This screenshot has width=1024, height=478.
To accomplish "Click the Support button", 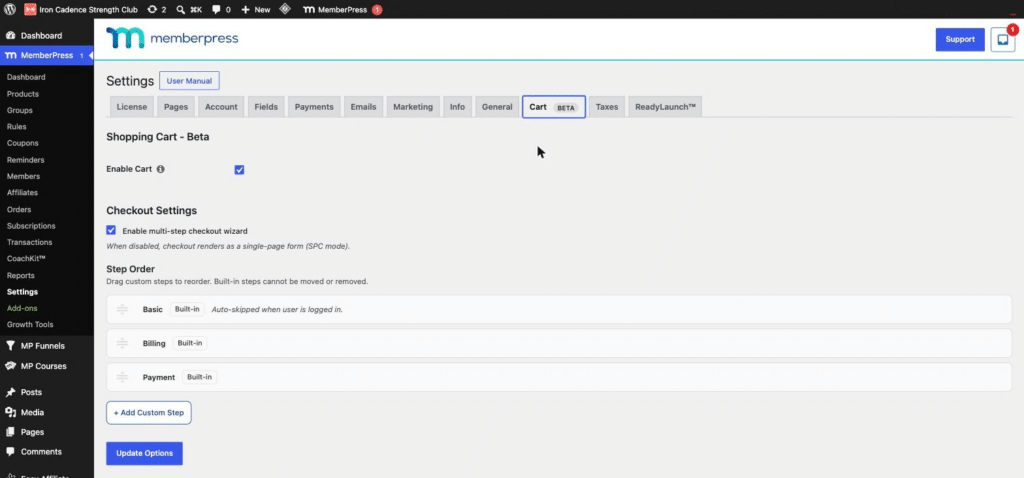I will (x=960, y=39).
